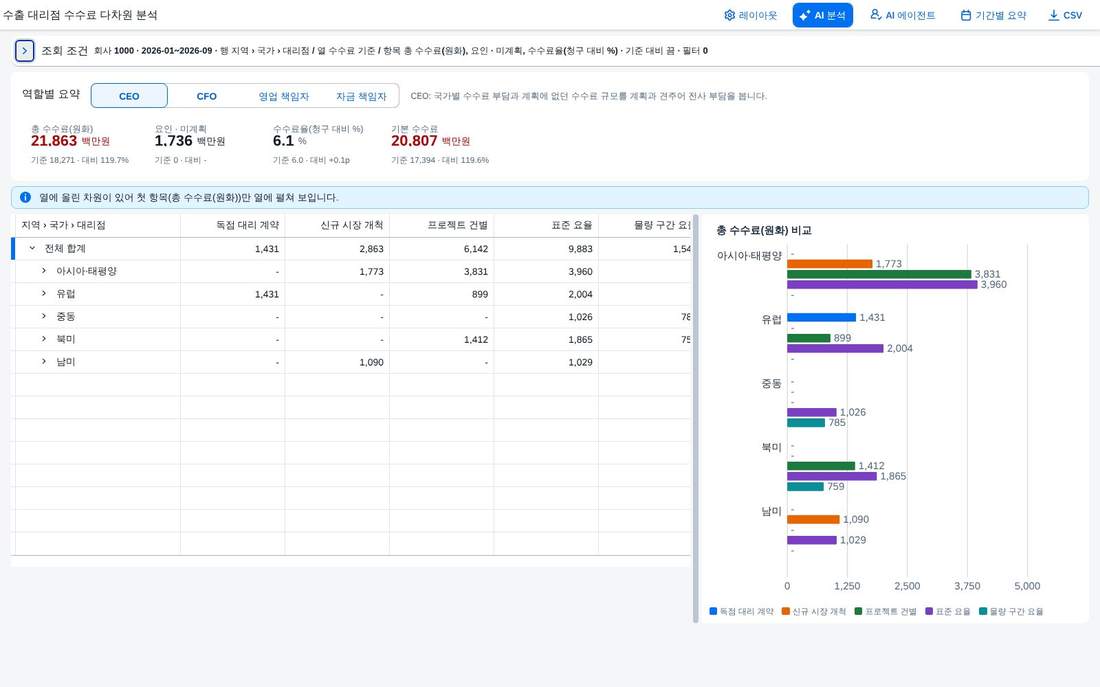Click the 표준 요율 column header

(546, 225)
